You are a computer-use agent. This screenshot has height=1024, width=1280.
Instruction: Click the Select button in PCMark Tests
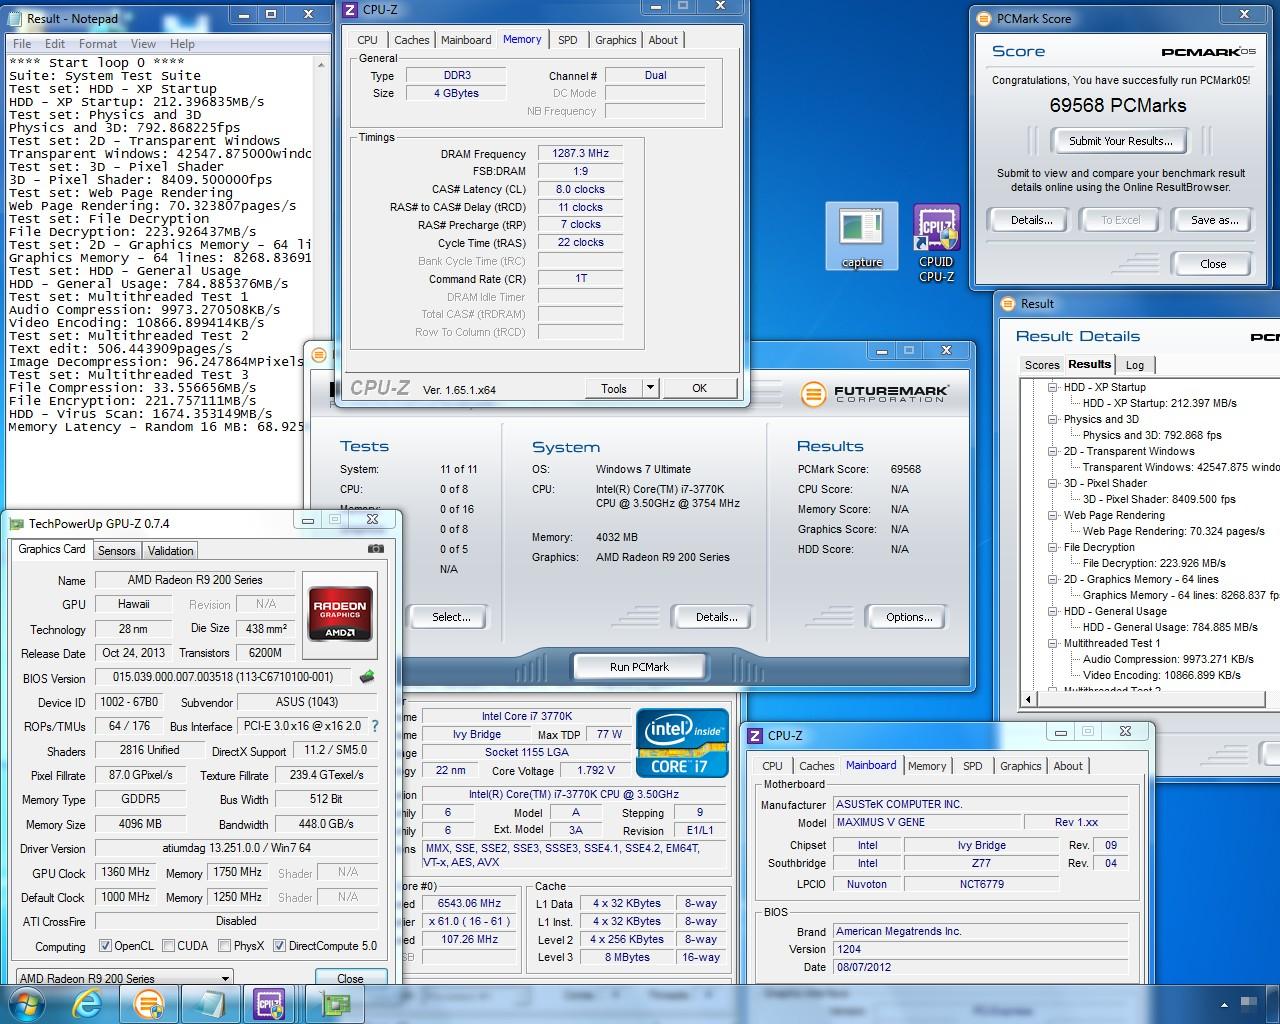coord(451,617)
